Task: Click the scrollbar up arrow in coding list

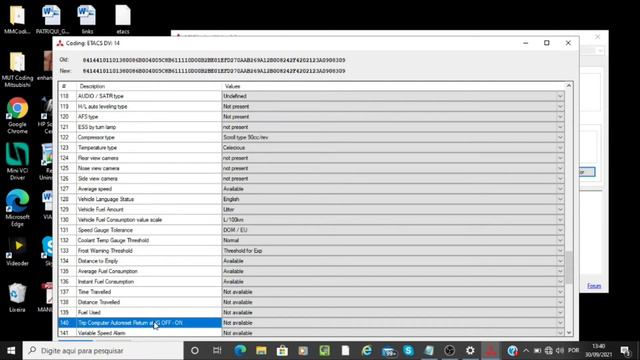Action: [x=569, y=86]
